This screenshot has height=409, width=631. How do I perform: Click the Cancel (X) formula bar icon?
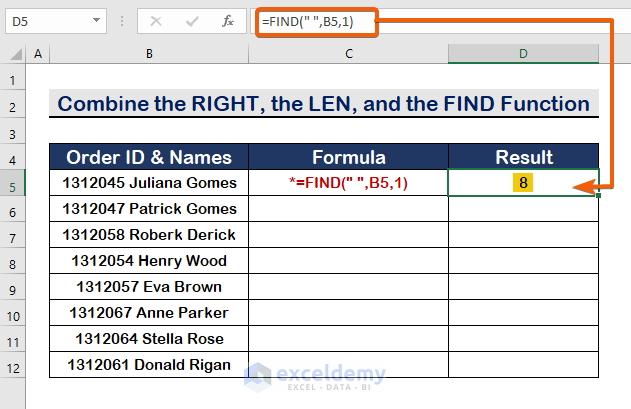[x=156, y=21]
